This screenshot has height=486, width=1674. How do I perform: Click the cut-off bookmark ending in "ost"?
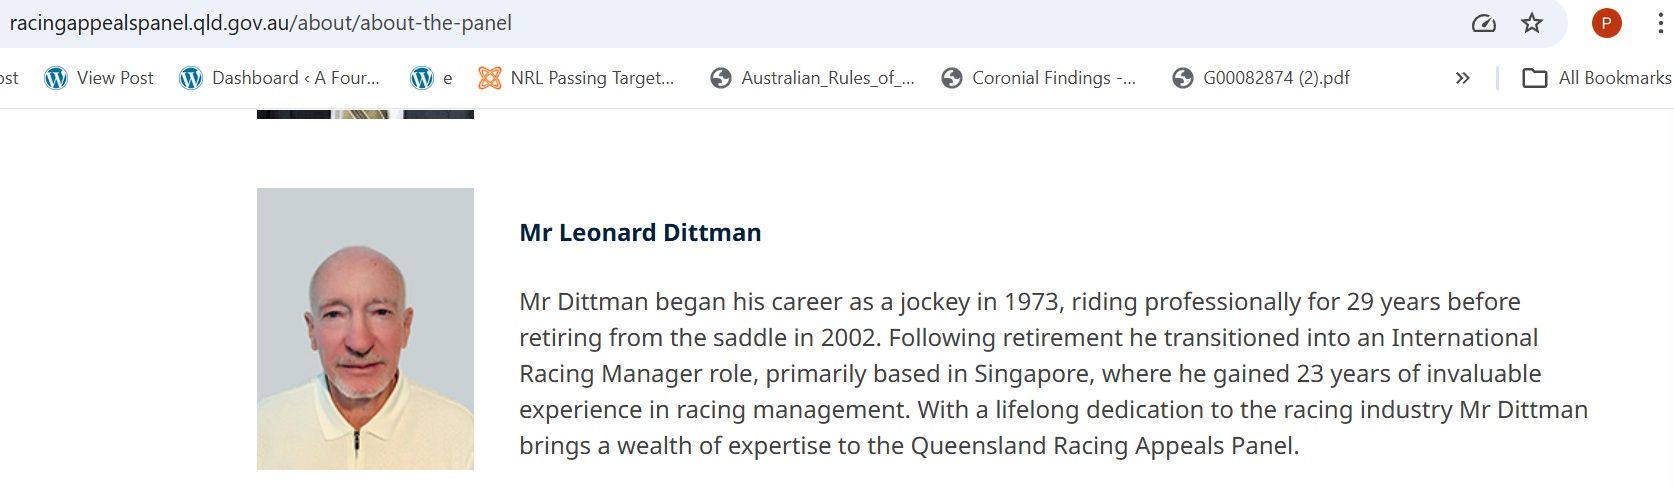[9, 78]
